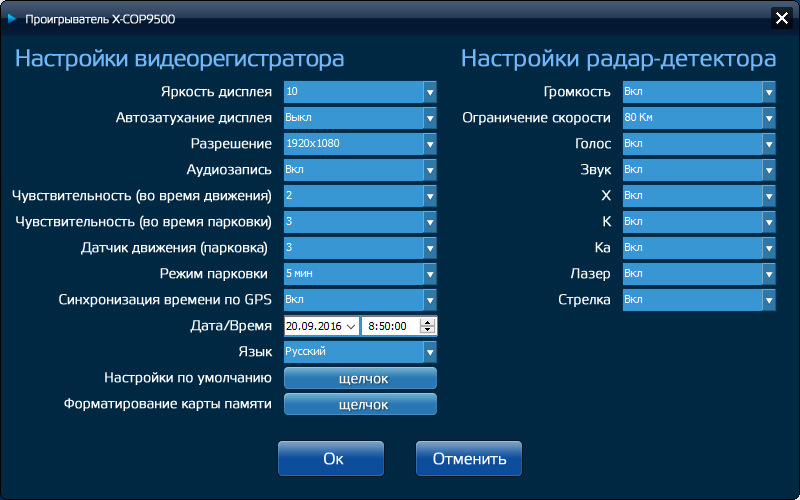800x500 pixels.
Task: Click the blue play icon in title bar
Action: pos(12,19)
